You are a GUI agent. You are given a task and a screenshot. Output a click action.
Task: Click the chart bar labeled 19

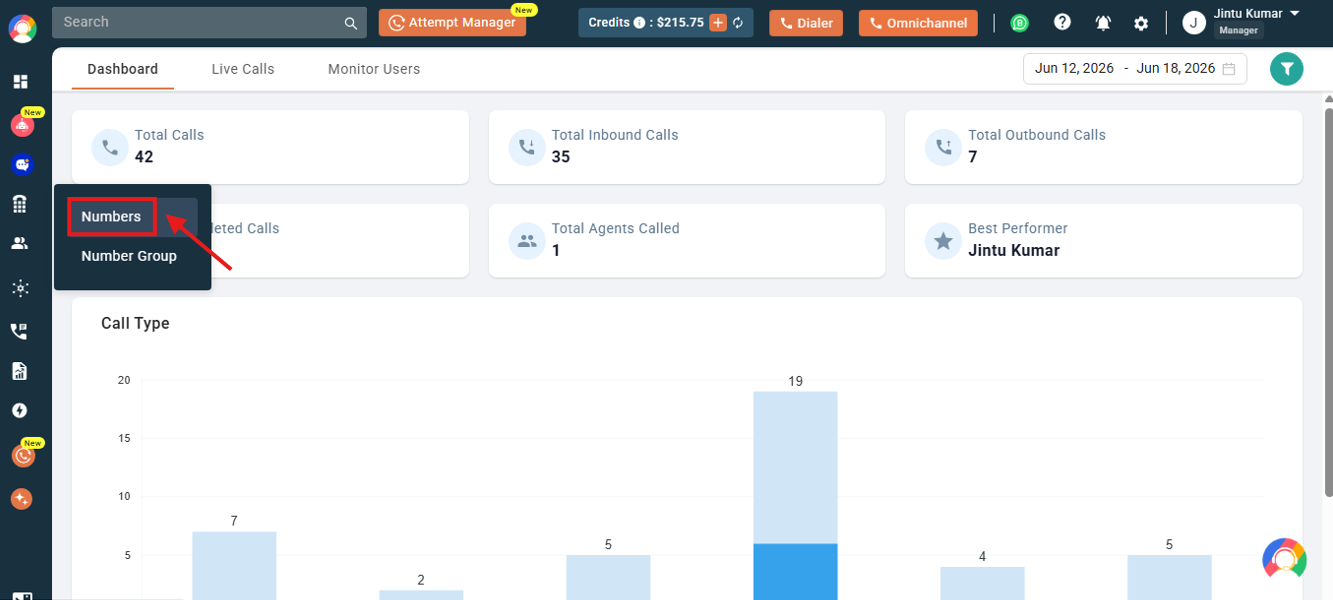(795, 495)
